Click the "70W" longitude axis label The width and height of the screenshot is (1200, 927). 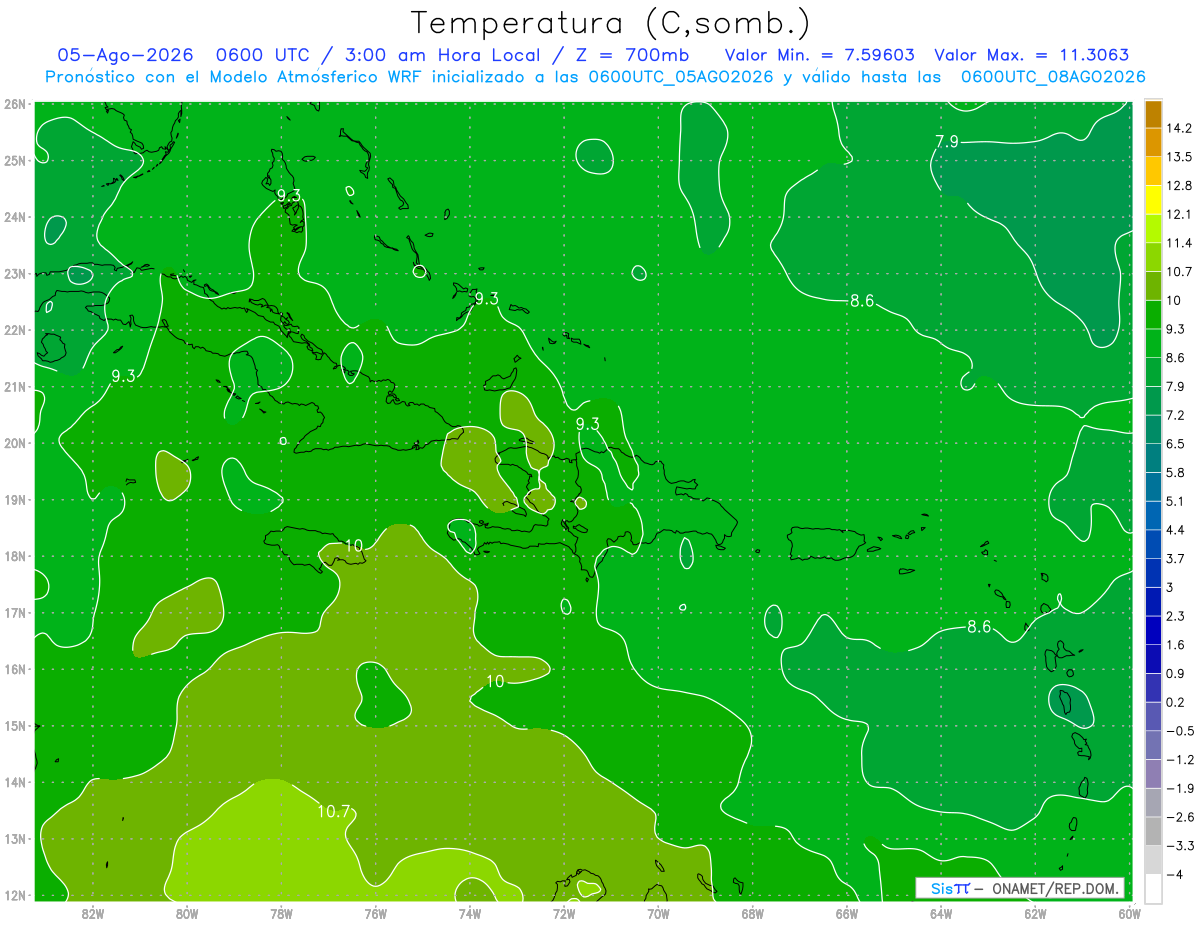(x=658, y=912)
